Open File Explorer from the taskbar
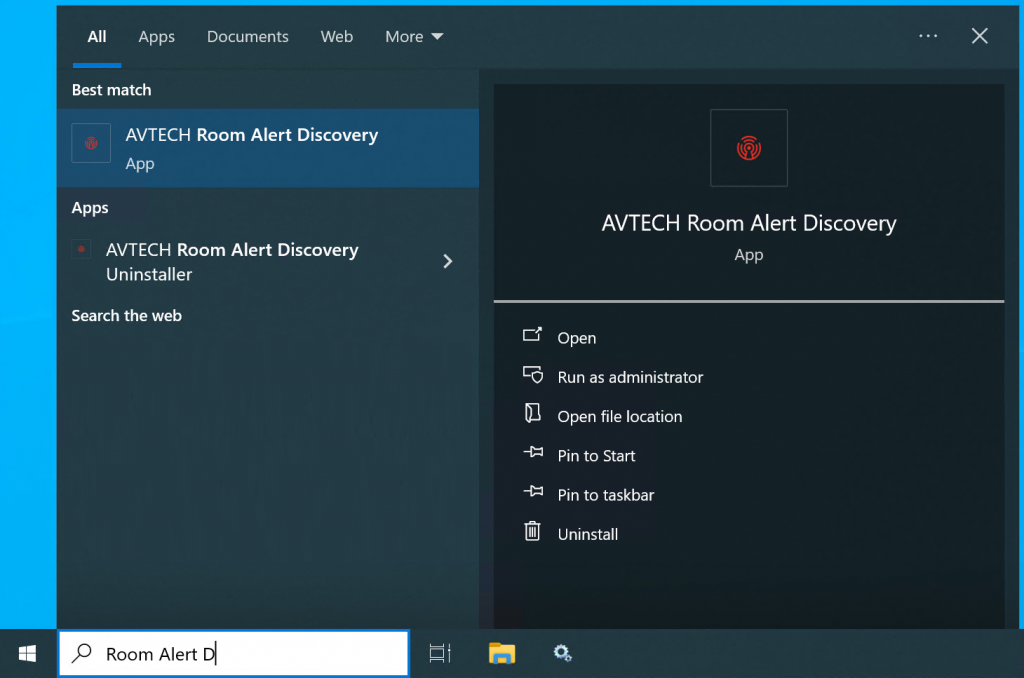Screen dimensions: 1024x678 tap(501, 653)
